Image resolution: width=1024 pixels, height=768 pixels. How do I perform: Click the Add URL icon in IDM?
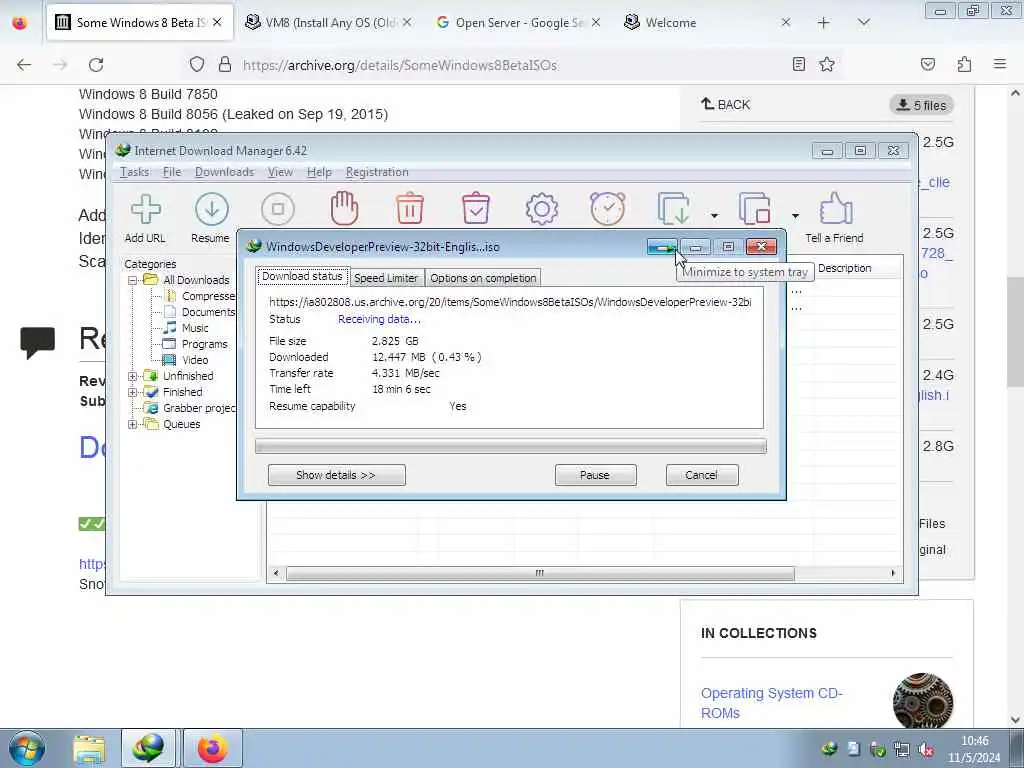point(145,210)
